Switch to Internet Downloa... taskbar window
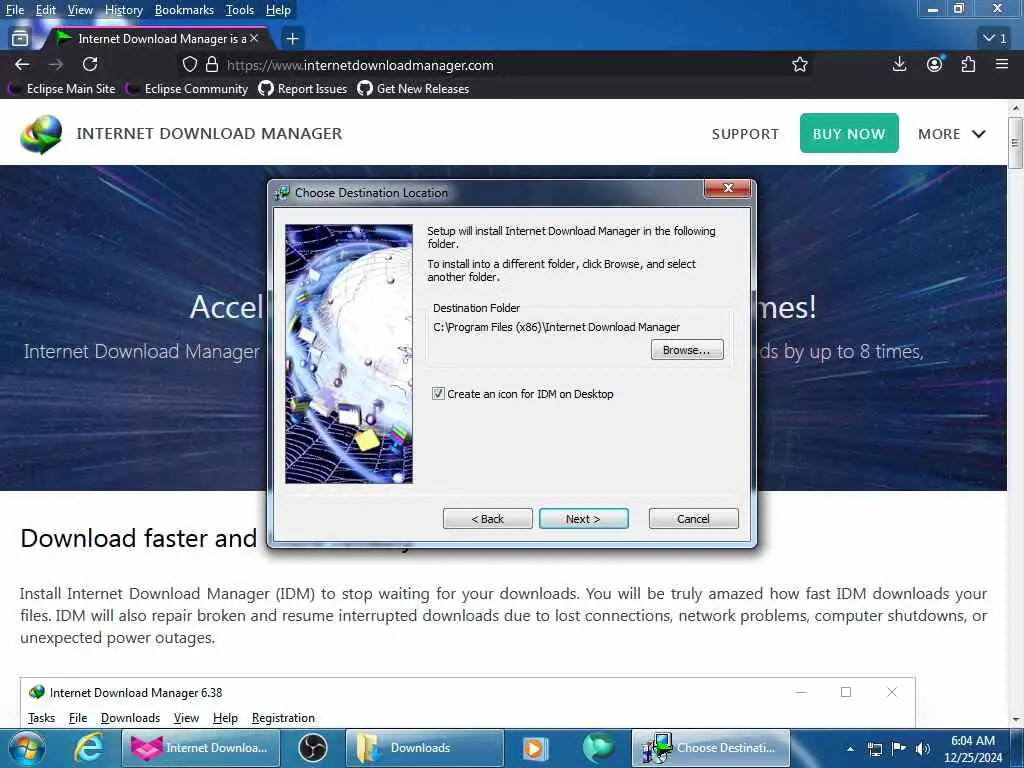Image resolution: width=1024 pixels, height=768 pixels. (x=201, y=748)
